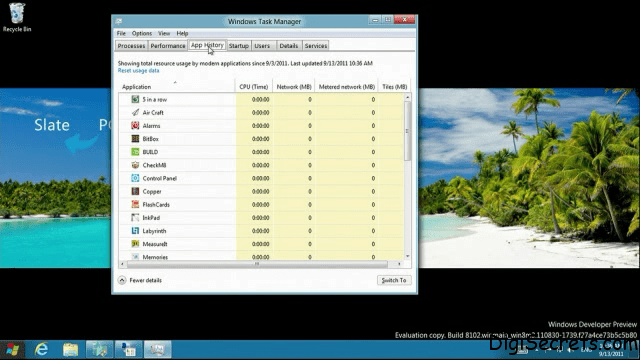
Task: Switch to the Startup tab
Action: tap(238, 46)
